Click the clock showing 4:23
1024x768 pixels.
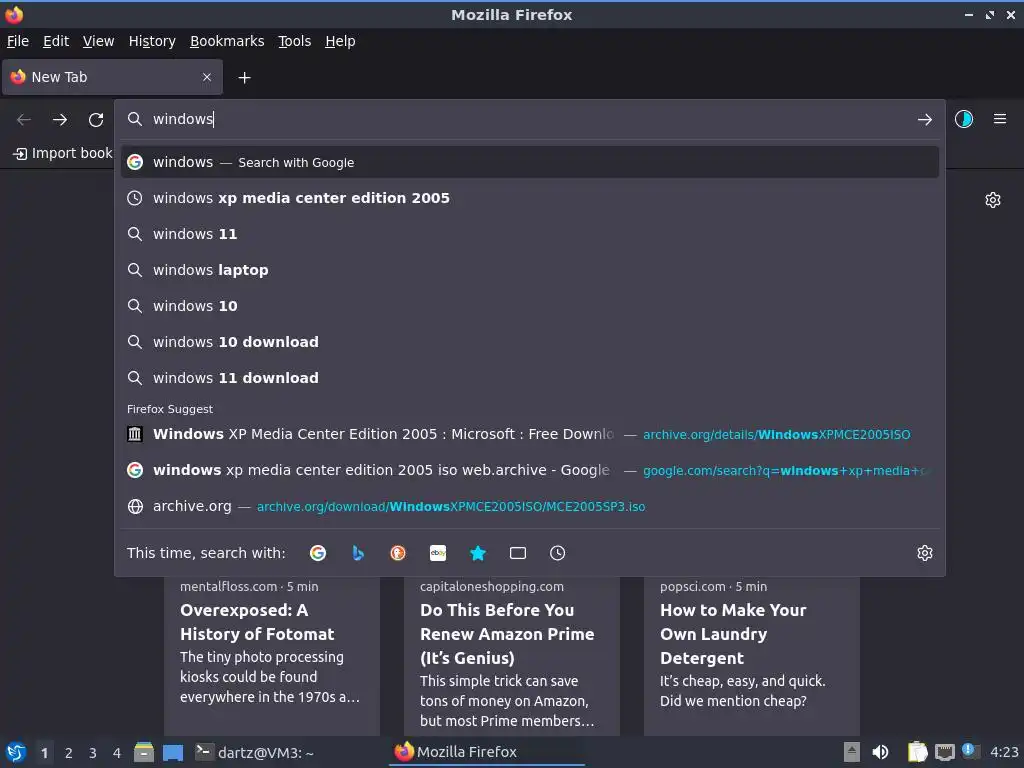[1004, 752]
